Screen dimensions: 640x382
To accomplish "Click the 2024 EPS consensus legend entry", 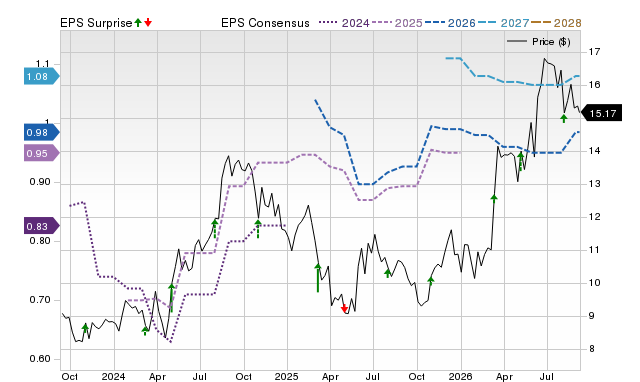I will pos(344,23).
